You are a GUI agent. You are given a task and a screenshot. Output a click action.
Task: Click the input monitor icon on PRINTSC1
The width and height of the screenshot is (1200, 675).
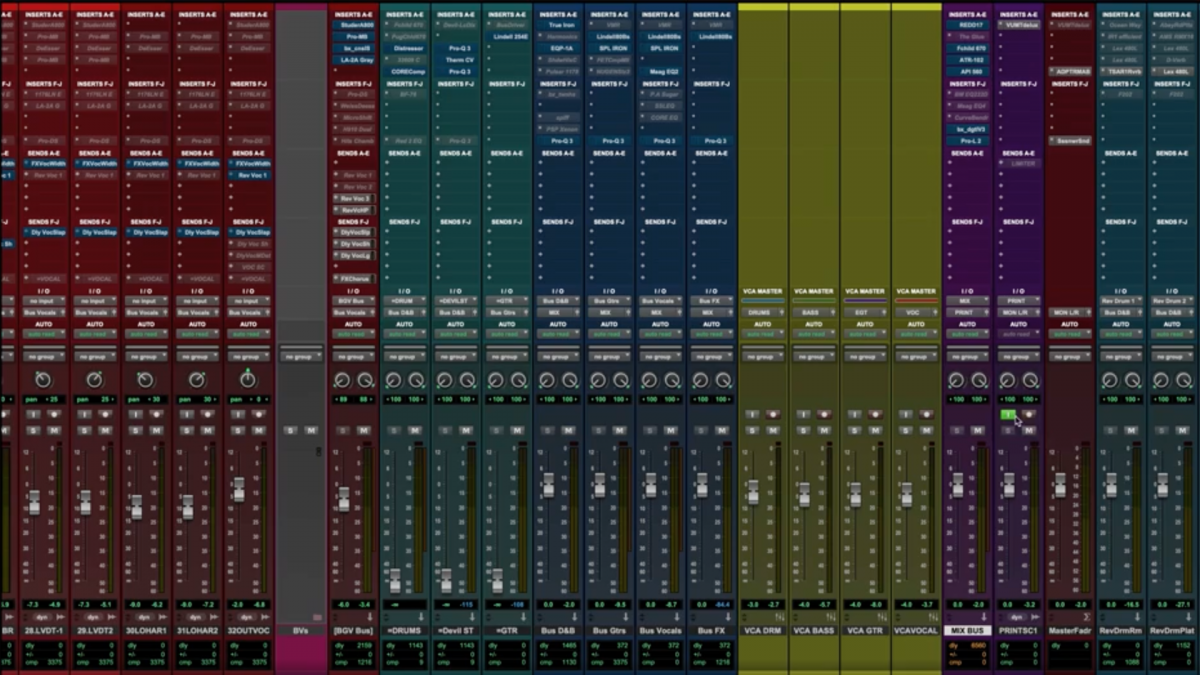1008,415
